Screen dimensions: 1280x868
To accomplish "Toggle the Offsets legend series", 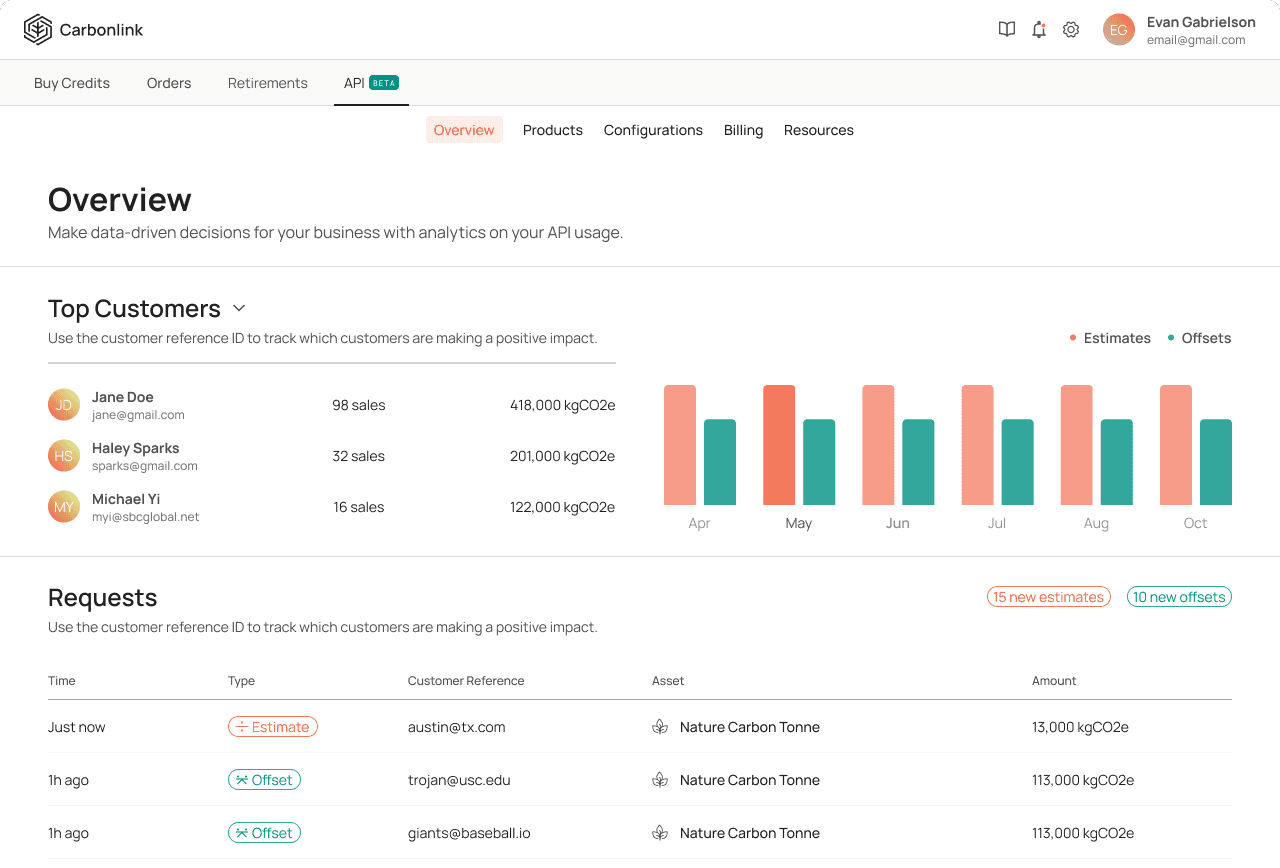I will [x=1199, y=338].
